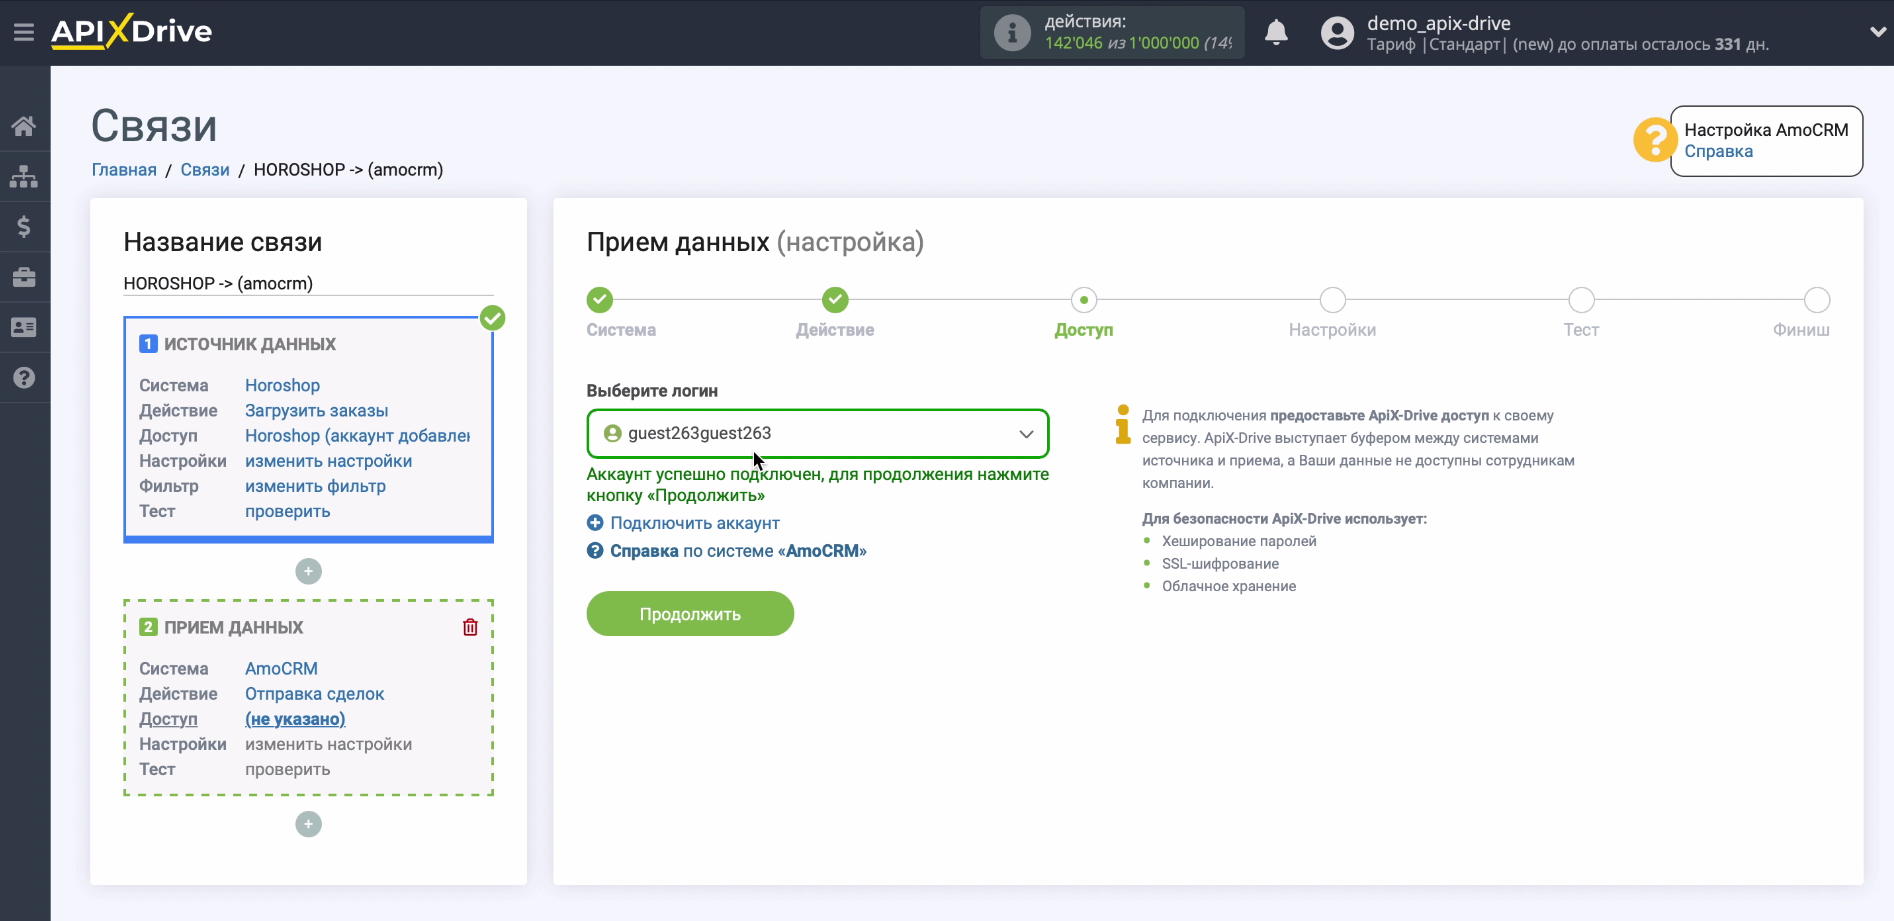The height and width of the screenshot is (921, 1894).
Task: Open help question sidebar icon
Action: tap(24, 377)
